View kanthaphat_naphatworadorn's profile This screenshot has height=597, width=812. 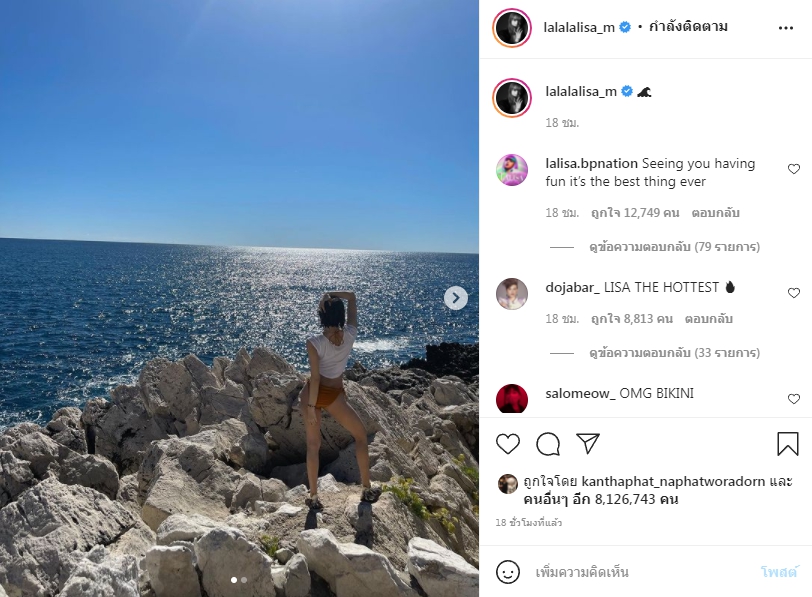(x=673, y=482)
